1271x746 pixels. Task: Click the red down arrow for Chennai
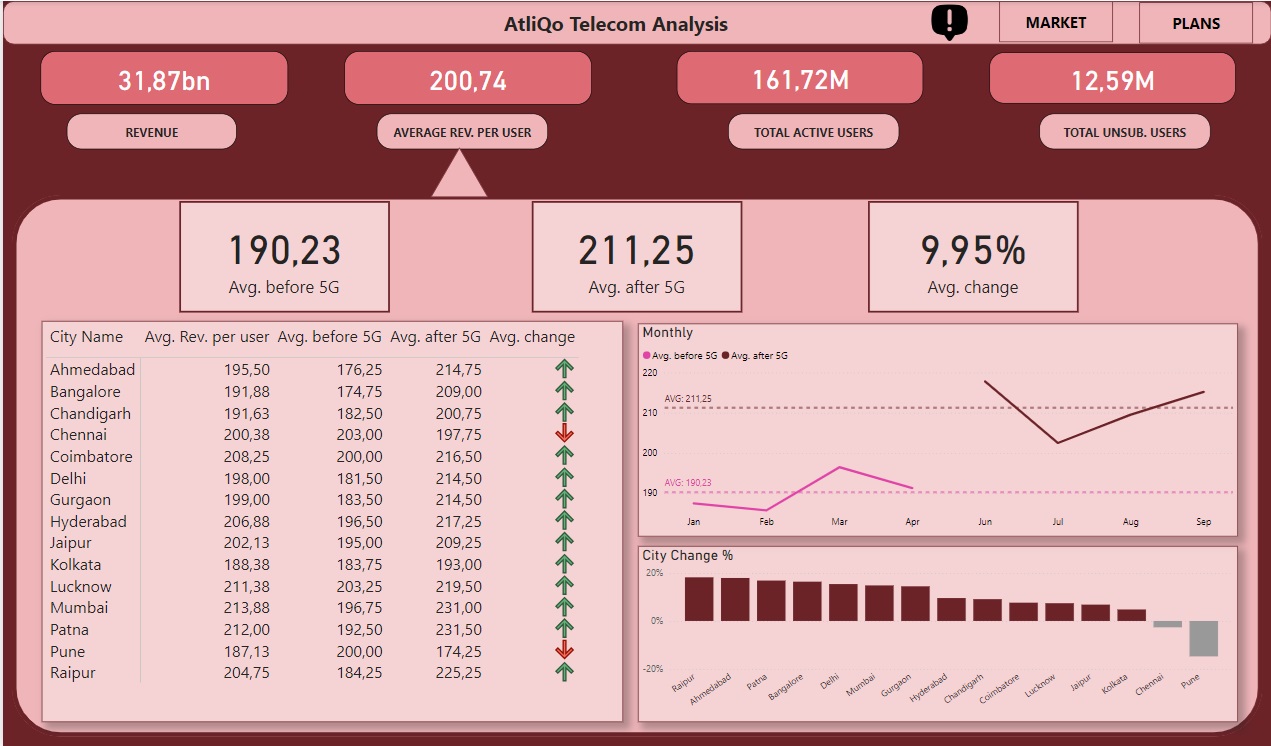click(x=564, y=434)
